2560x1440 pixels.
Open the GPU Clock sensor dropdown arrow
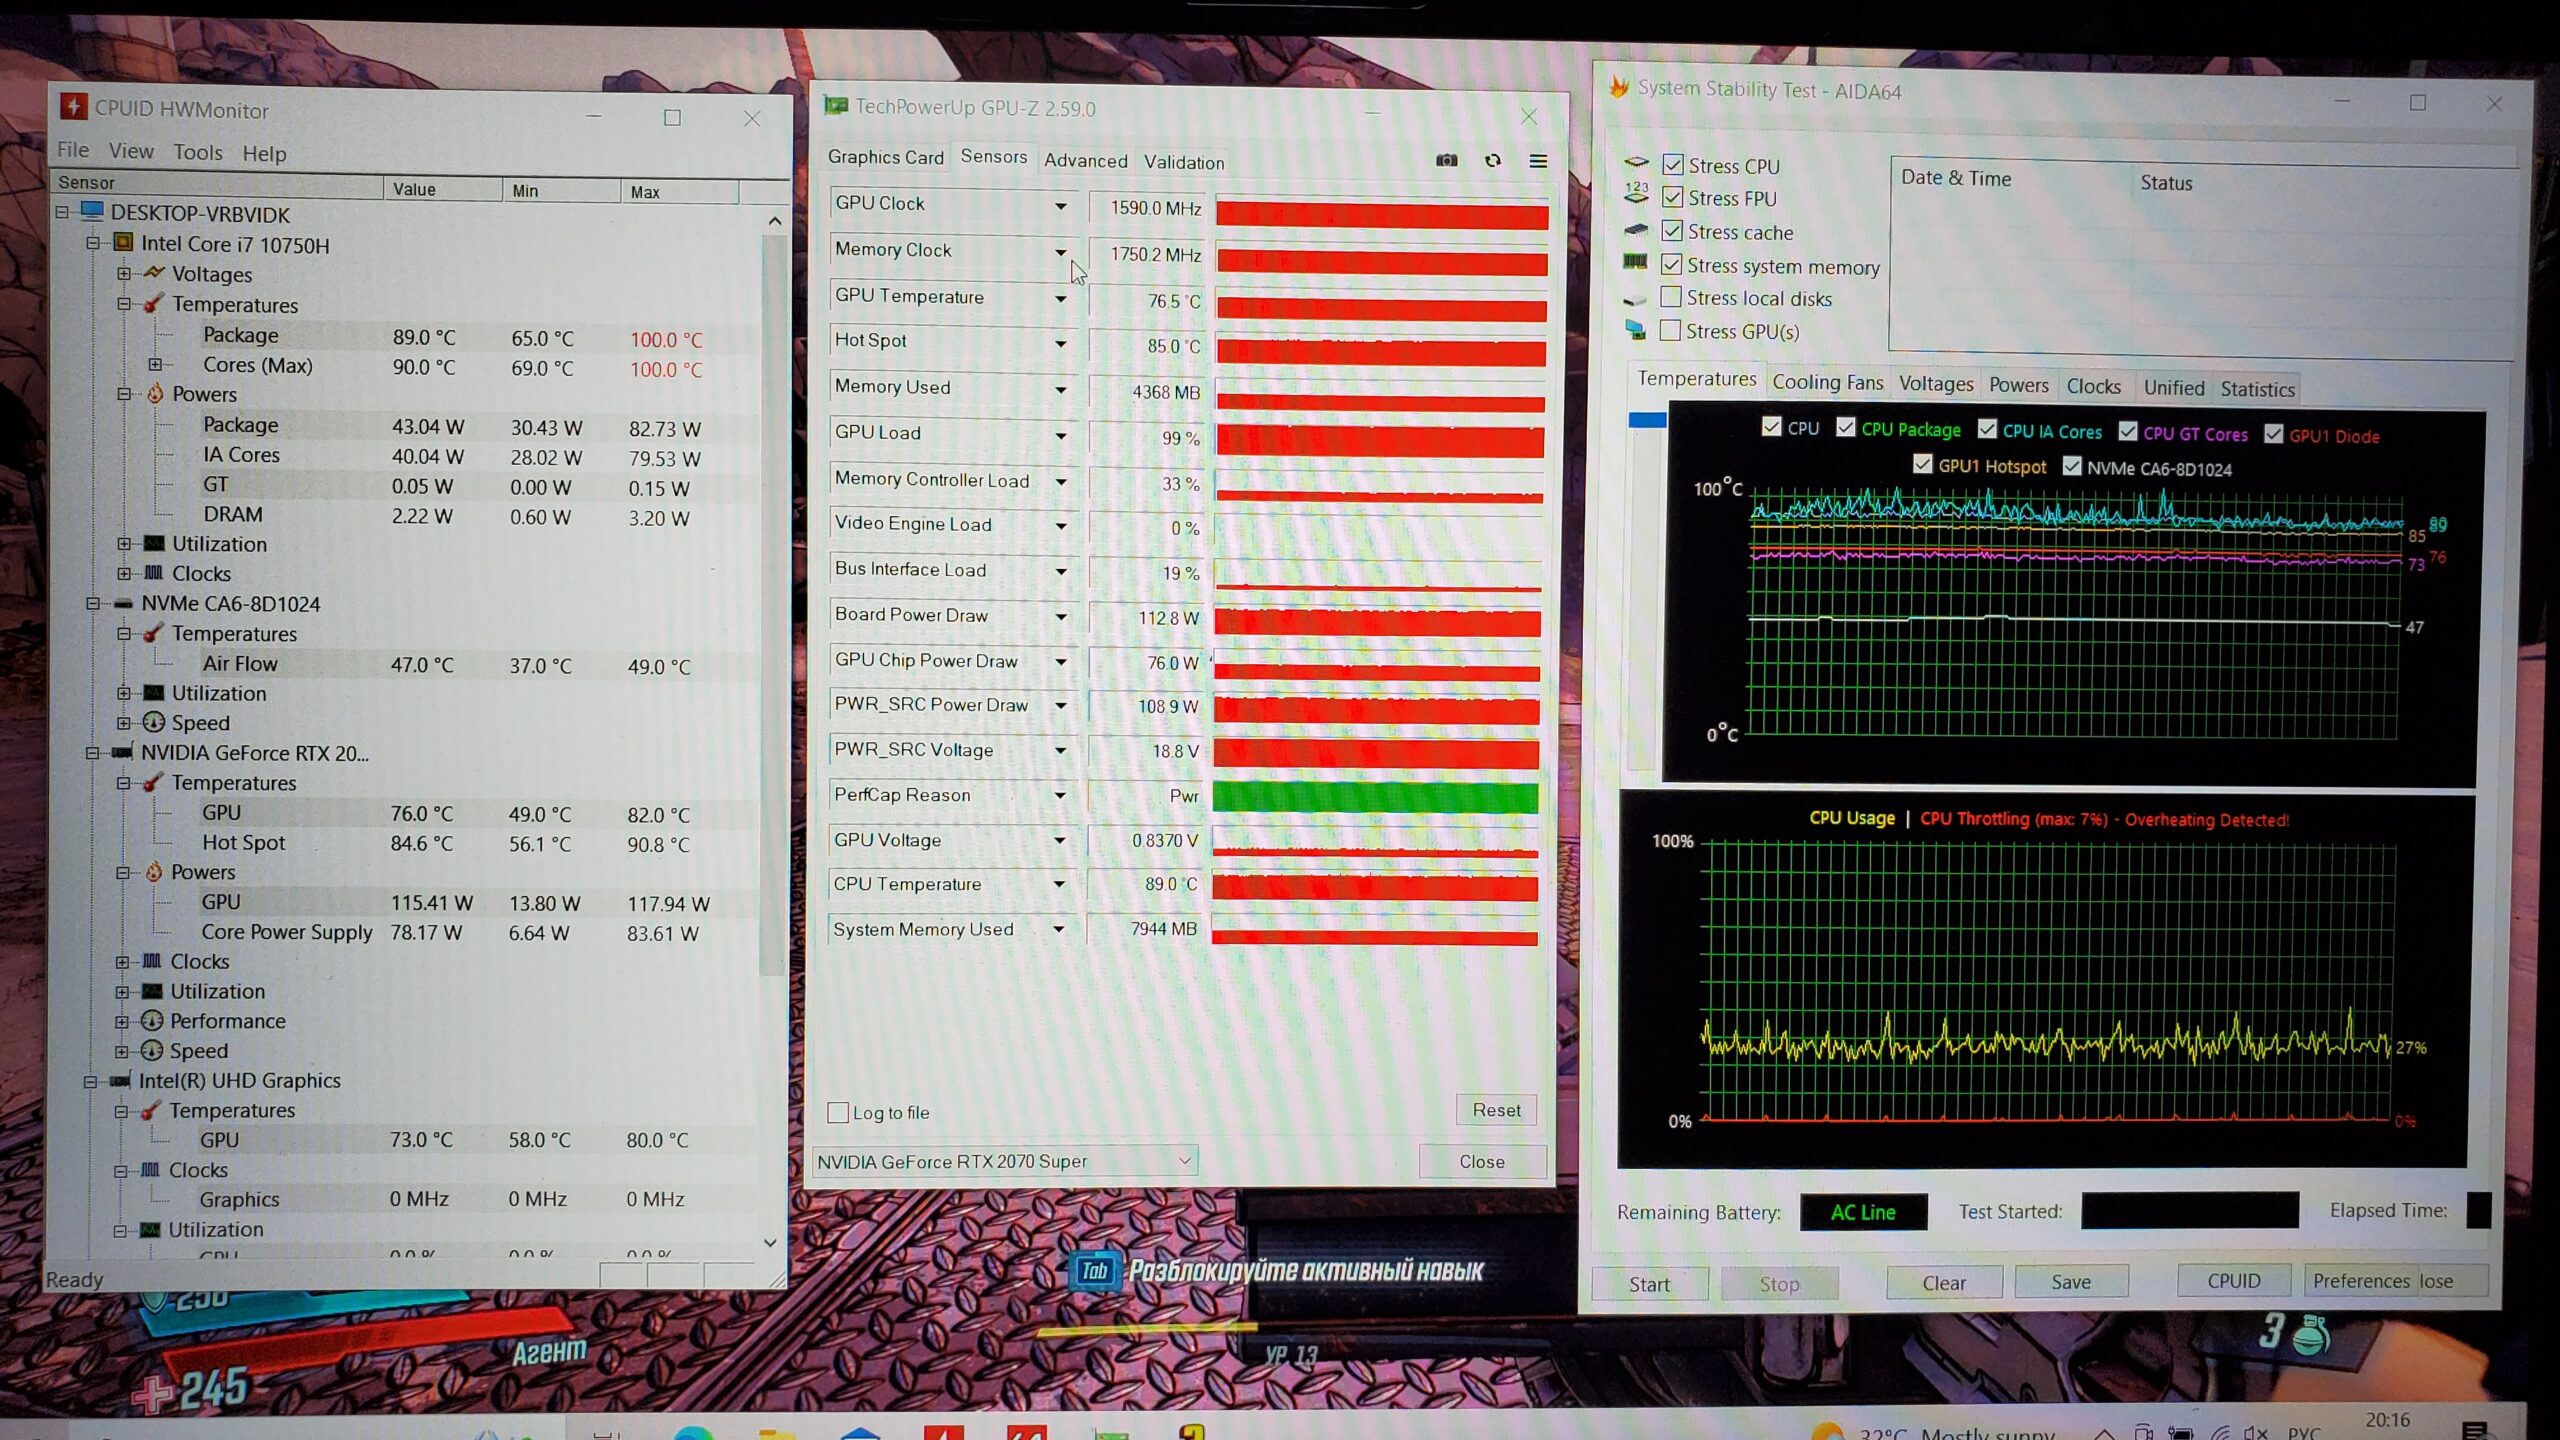[x=1060, y=206]
